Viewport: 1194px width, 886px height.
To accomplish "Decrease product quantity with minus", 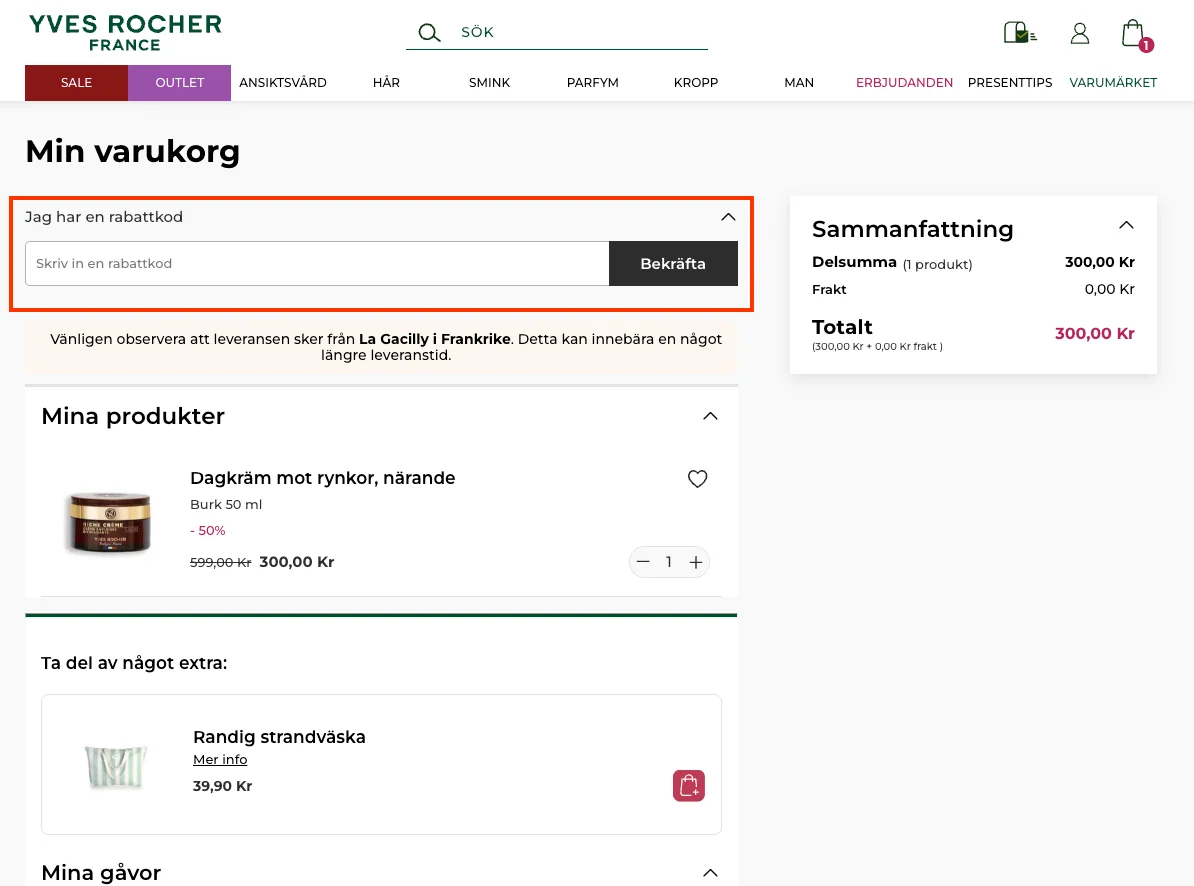I will click(x=643, y=562).
